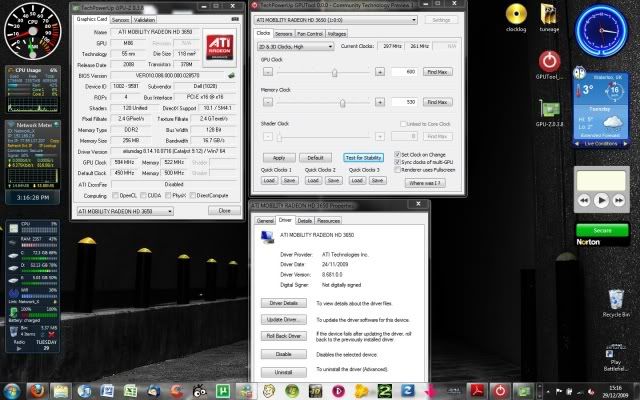
Task: Toggle Linked to Core Clock checkbox
Action: click(403, 124)
